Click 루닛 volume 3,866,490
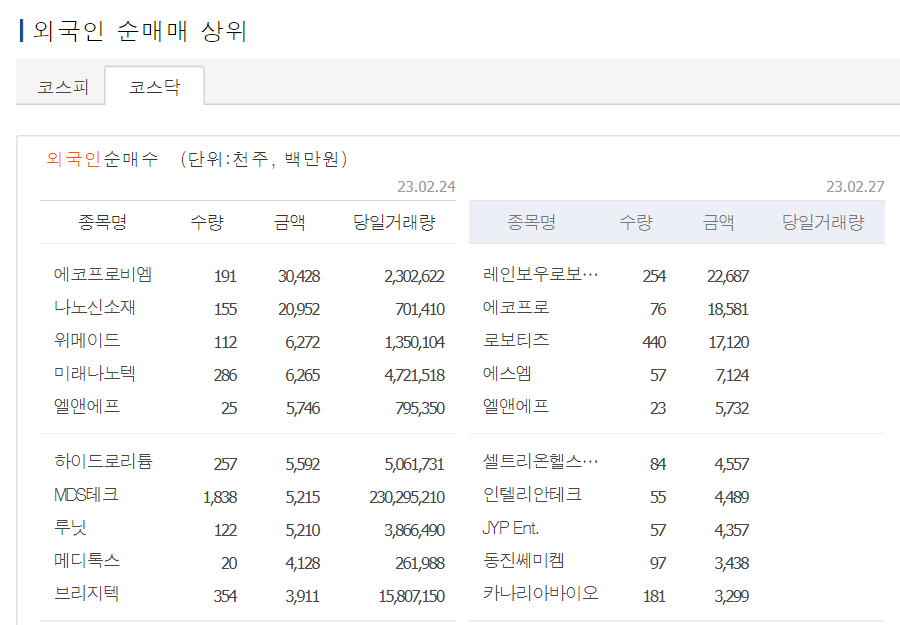This screenshot has height=625, width=900. [x=414, y=530]
